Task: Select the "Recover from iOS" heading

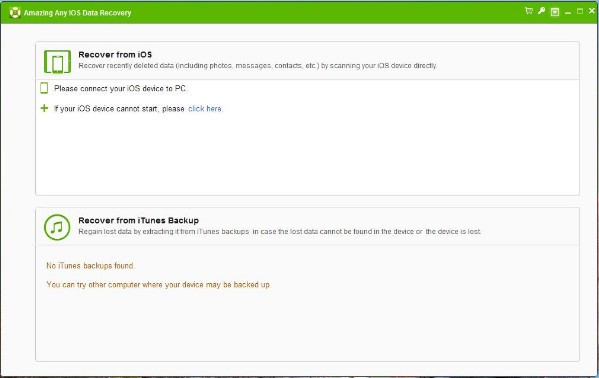Action: 115,54
